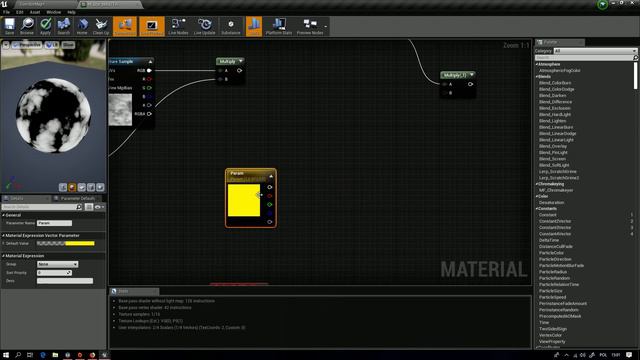This screenshot has width=640, height=360.
Task: Select Constant3Vector in the palette
Action: (x=555, y=227)
